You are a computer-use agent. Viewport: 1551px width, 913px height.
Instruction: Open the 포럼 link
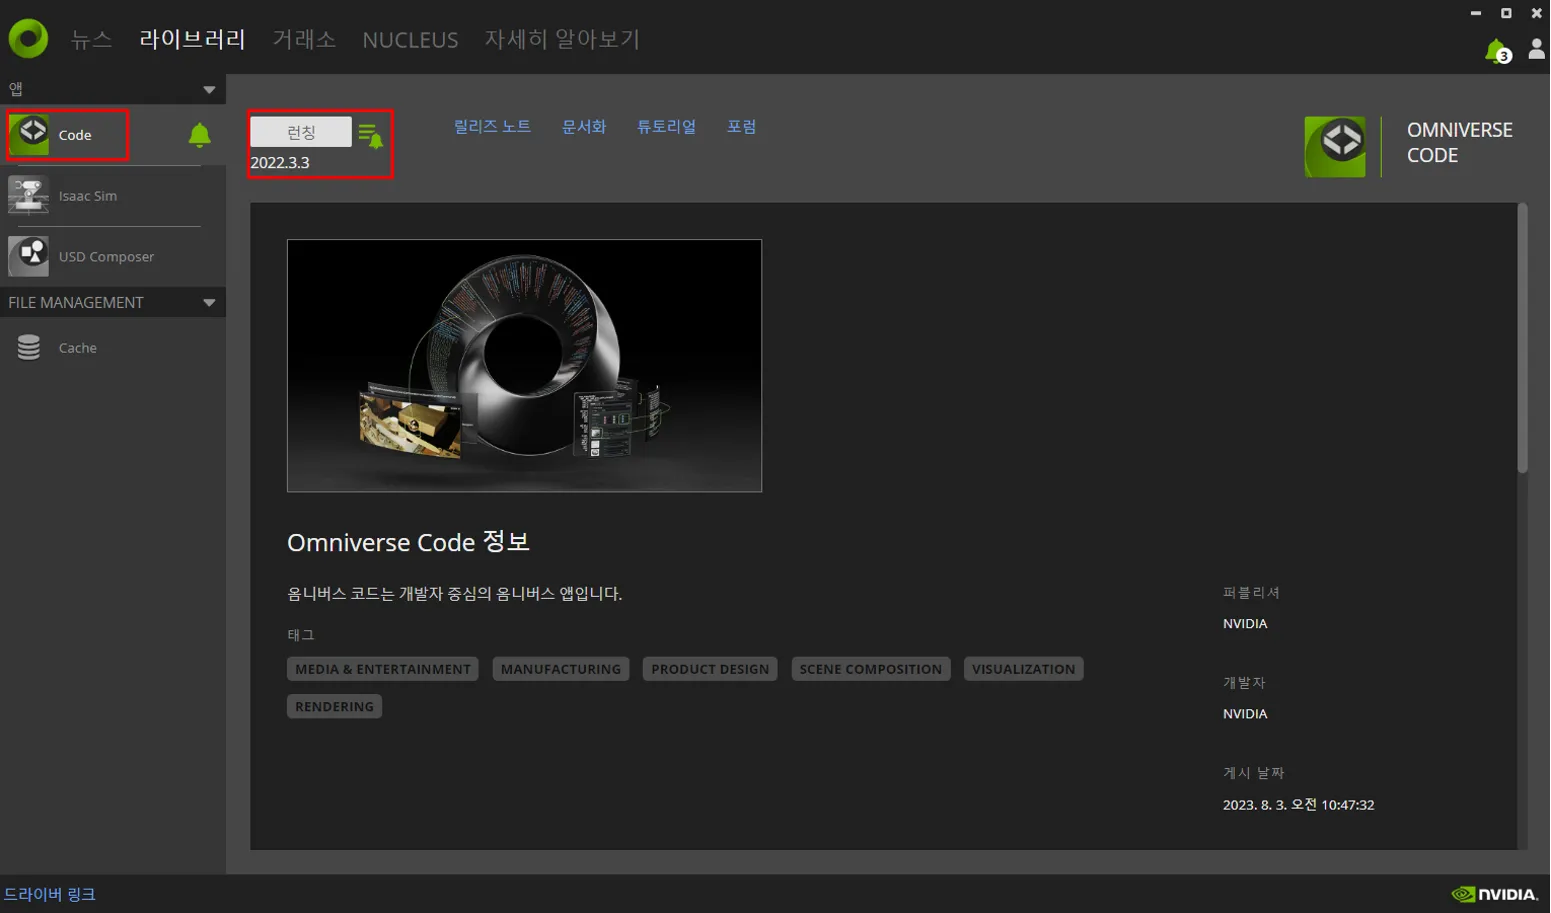pyautogui.click(x=741, y=126)
